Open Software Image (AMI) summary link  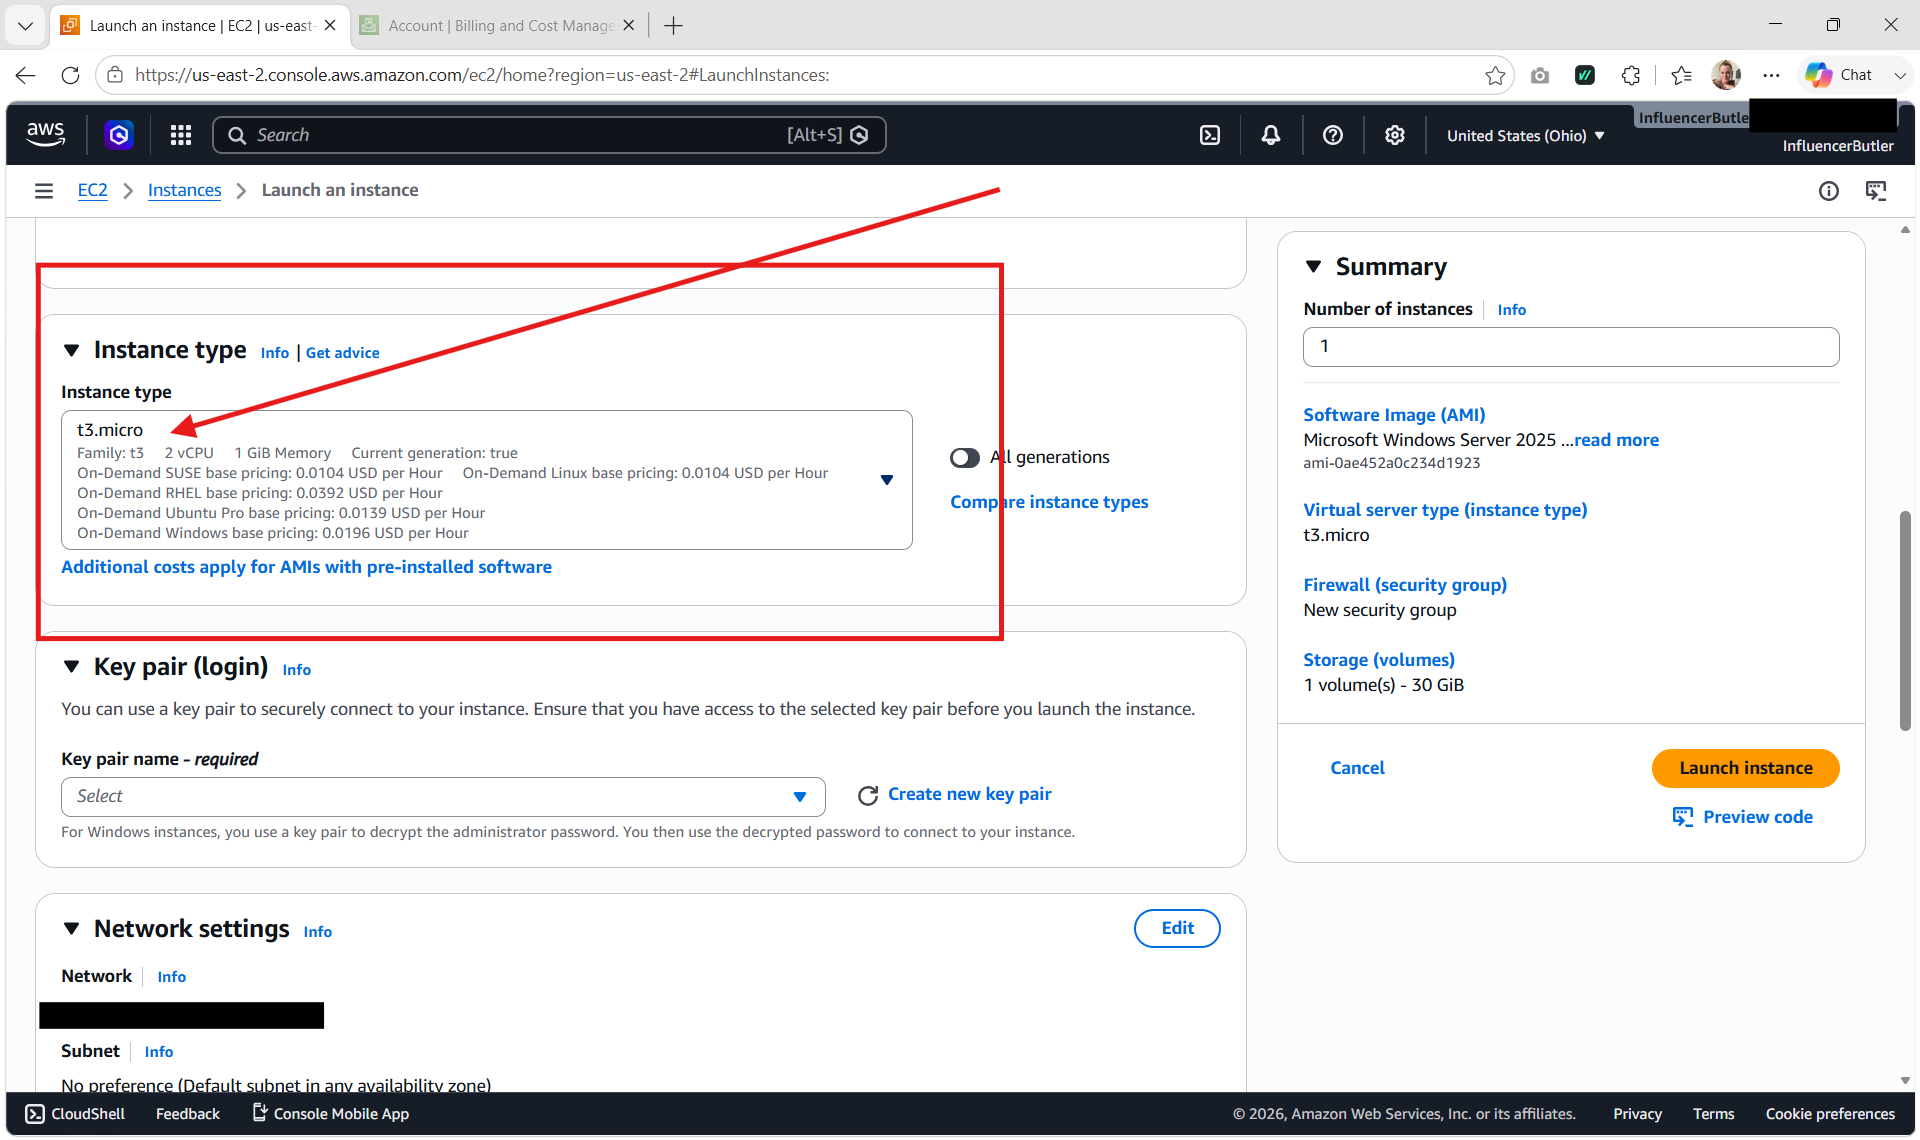click(x=1394, y=415)
